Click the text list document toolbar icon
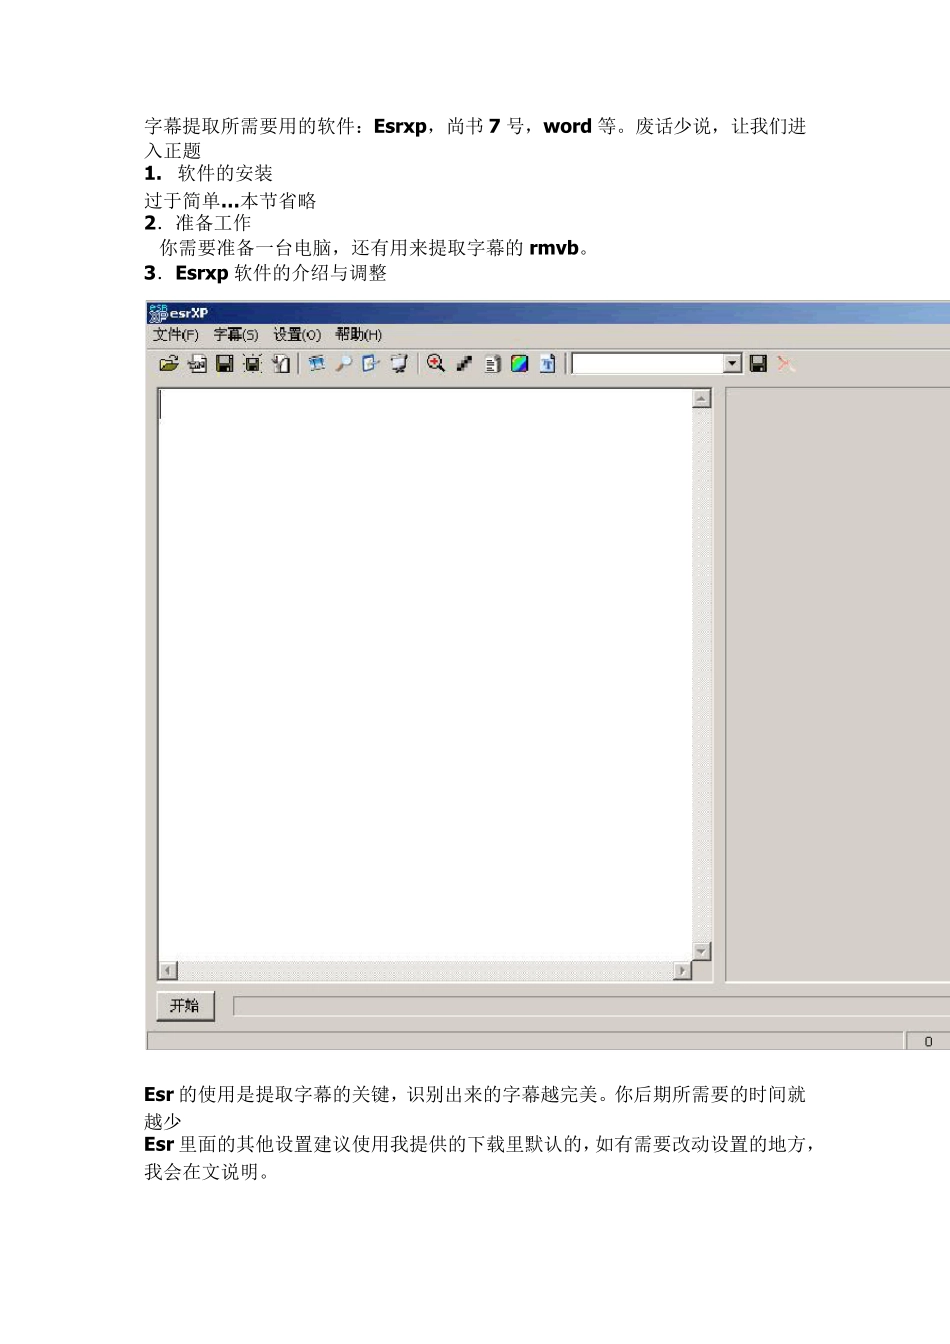 [492, 364]
